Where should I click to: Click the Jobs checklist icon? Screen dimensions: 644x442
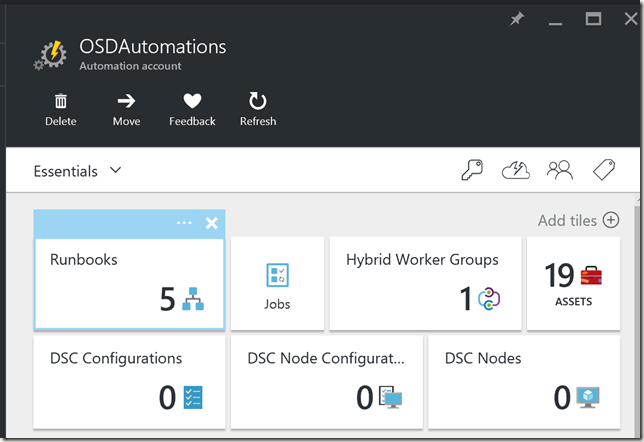[x=277, y=275]
